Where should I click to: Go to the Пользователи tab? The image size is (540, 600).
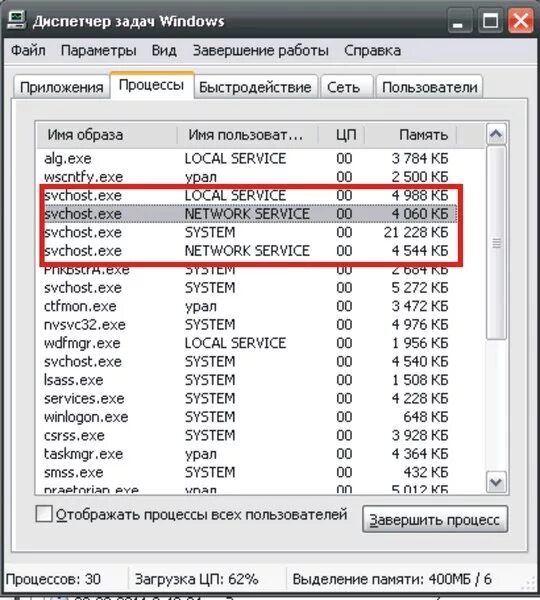pyautogui.click(x=429, y=87)
